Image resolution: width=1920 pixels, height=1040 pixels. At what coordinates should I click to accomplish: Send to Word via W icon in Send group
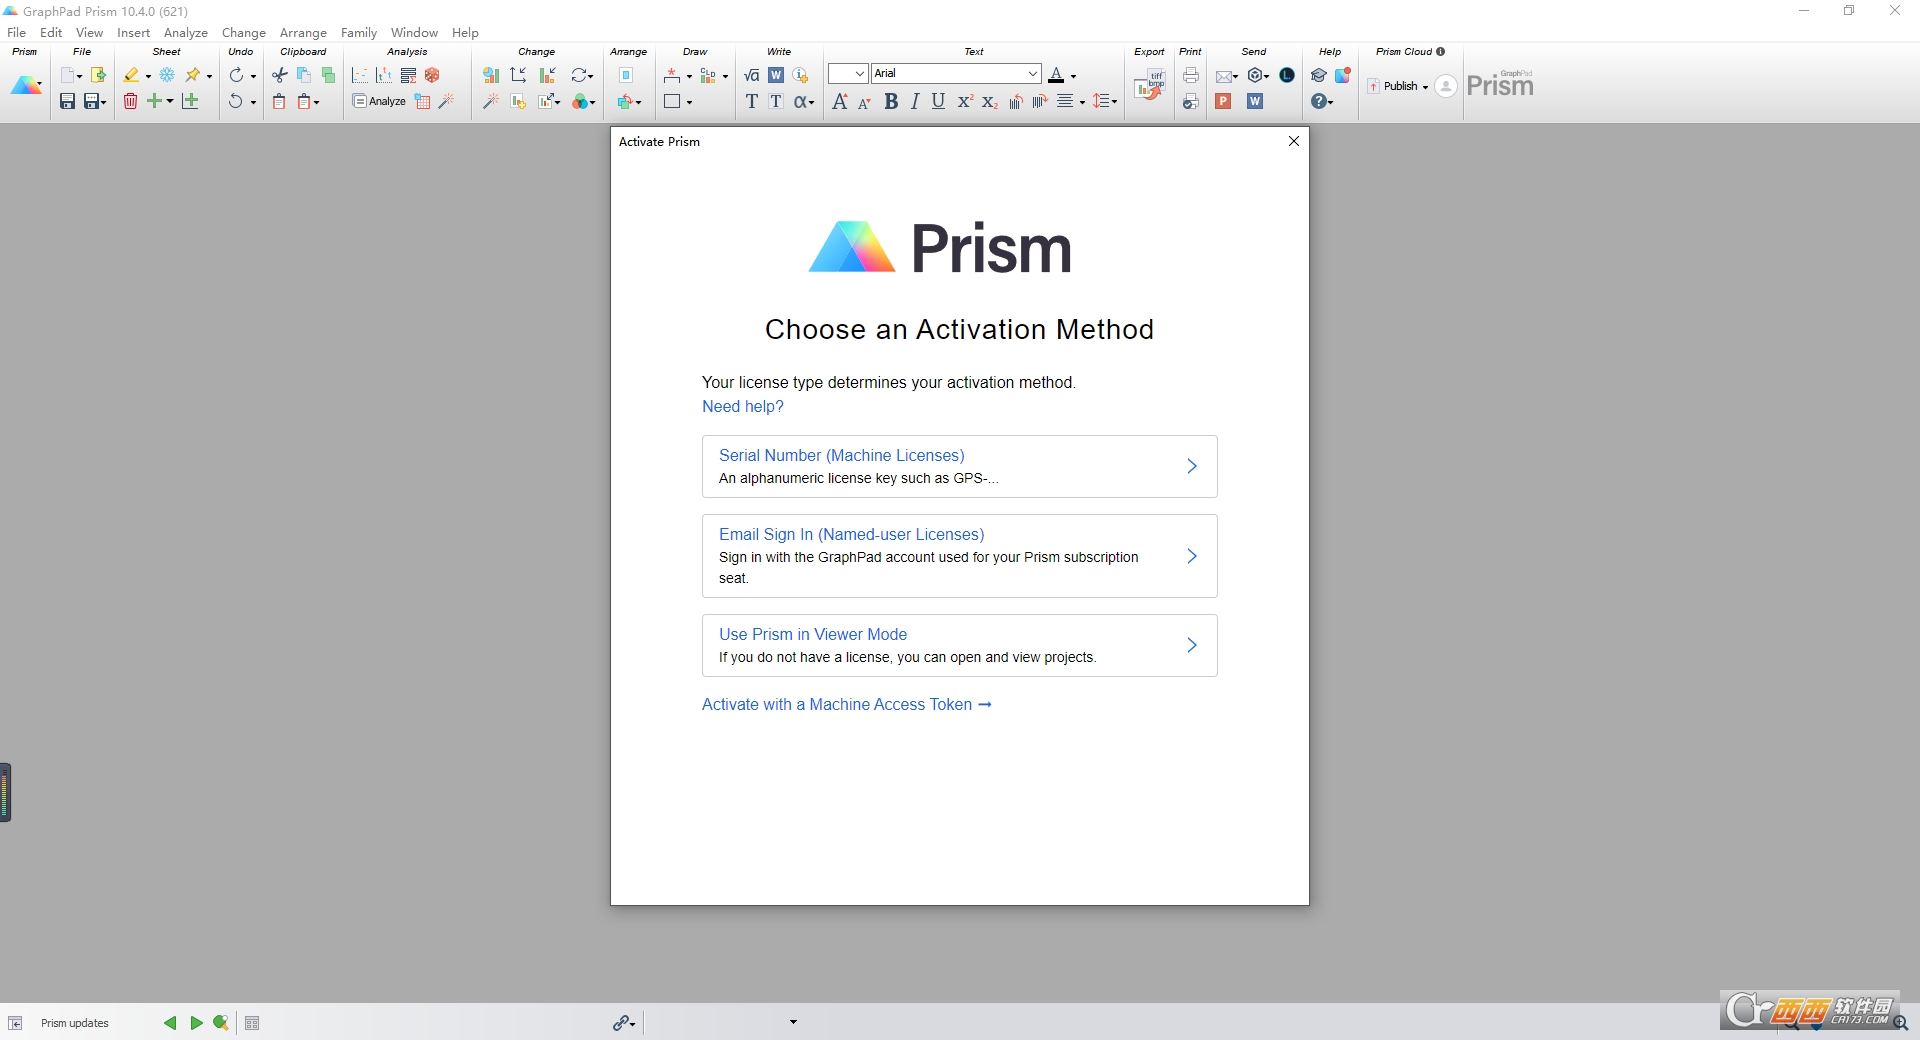point(1255,101)
